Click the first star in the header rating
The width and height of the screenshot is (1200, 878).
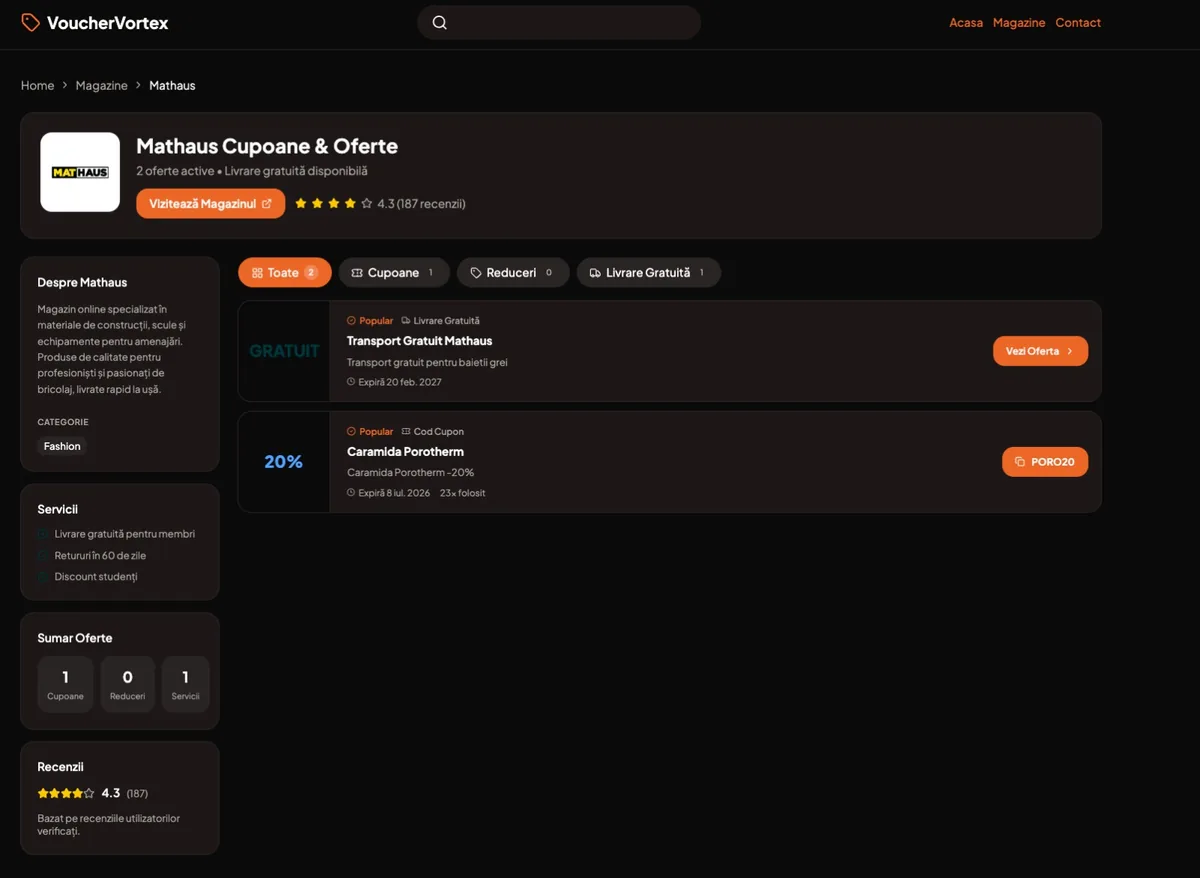pyautogui.click(x=301, y=204)
